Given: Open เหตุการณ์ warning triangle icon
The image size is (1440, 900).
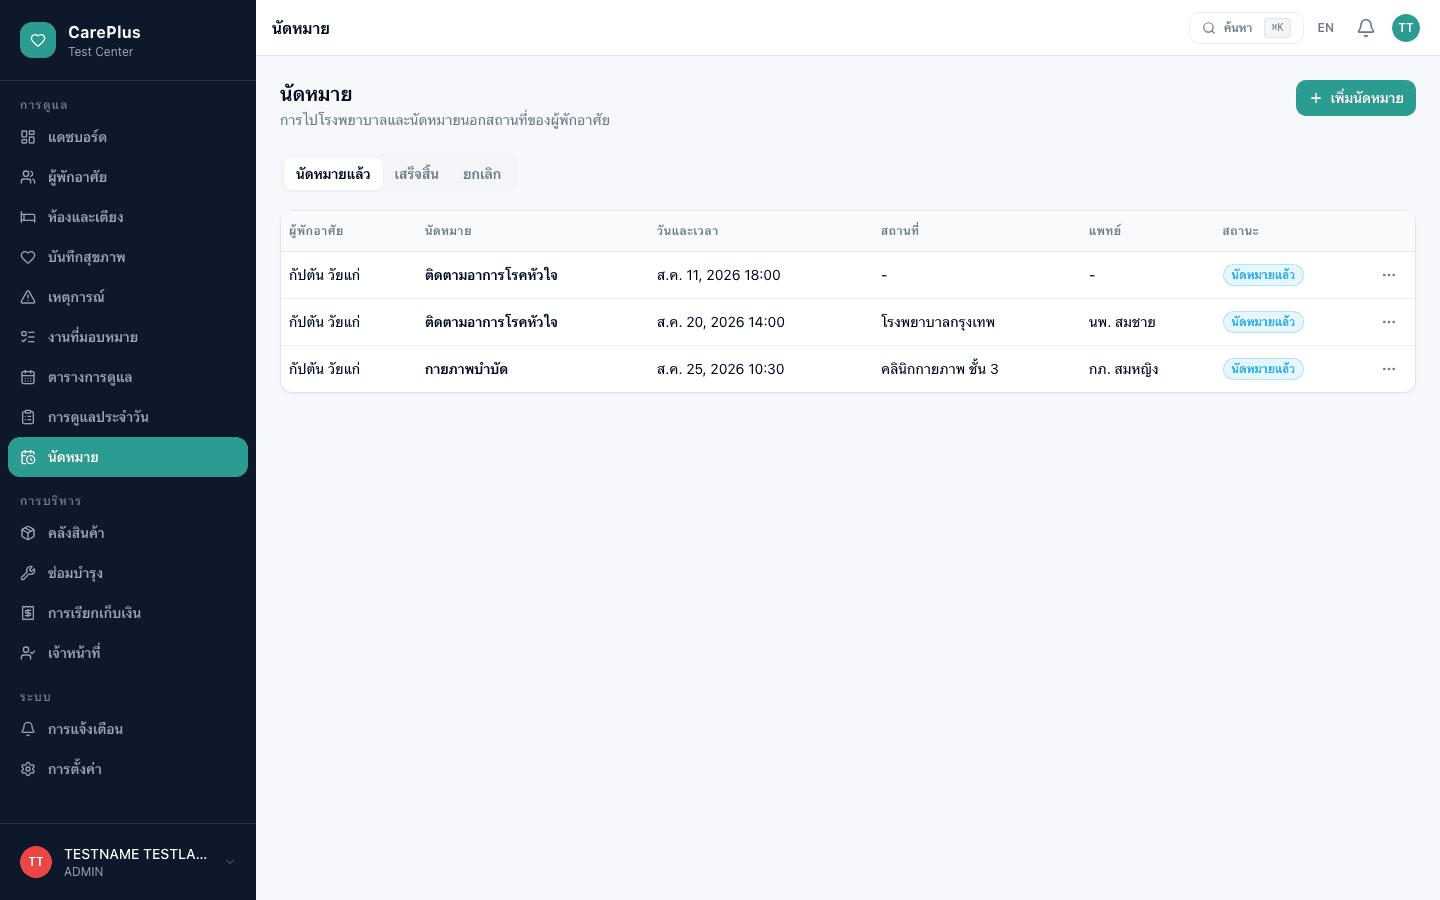Looking at the screenshot, I should coord(28,297).
